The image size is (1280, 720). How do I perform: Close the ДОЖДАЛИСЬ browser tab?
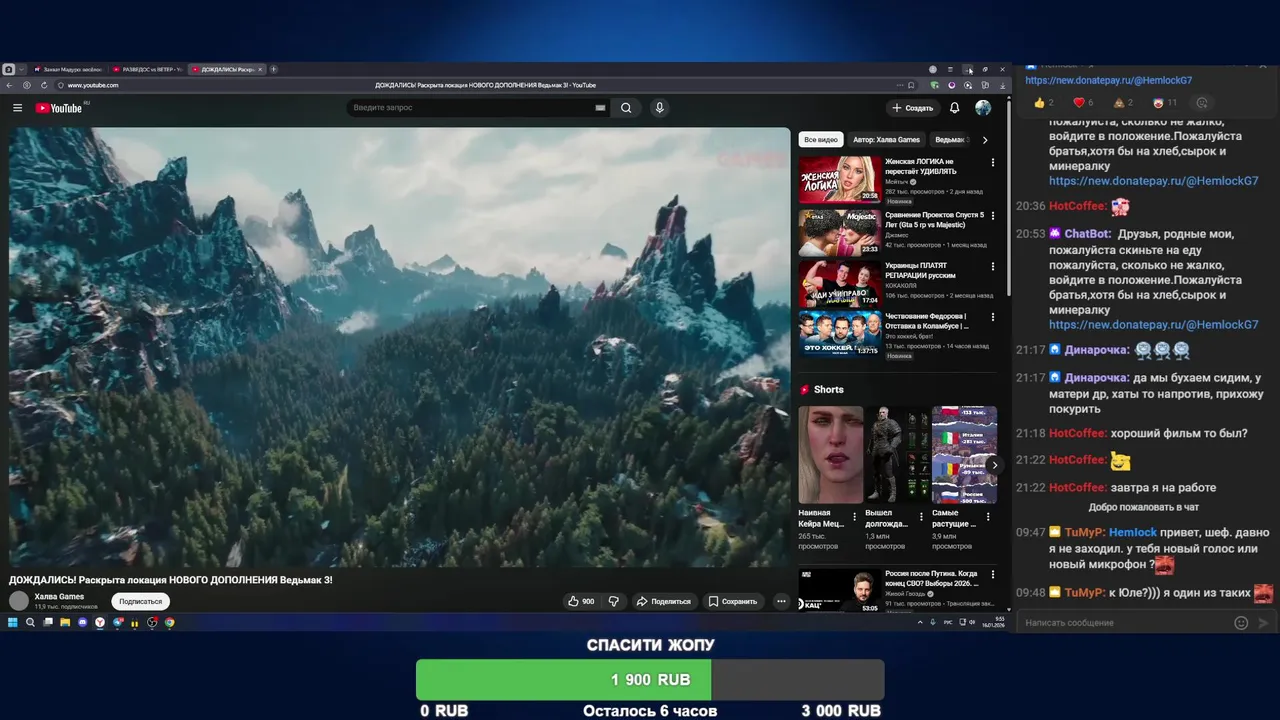[x=260, y=70]
